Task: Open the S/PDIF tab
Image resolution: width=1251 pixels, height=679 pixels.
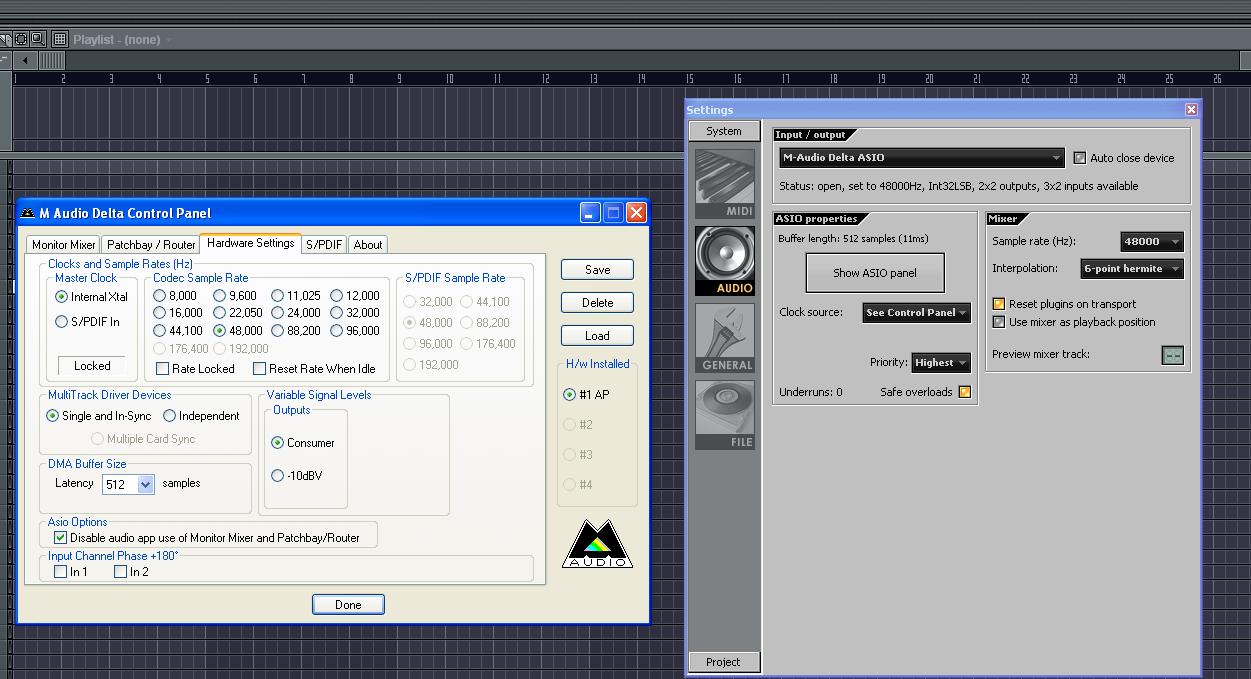Action: (324, 245)
